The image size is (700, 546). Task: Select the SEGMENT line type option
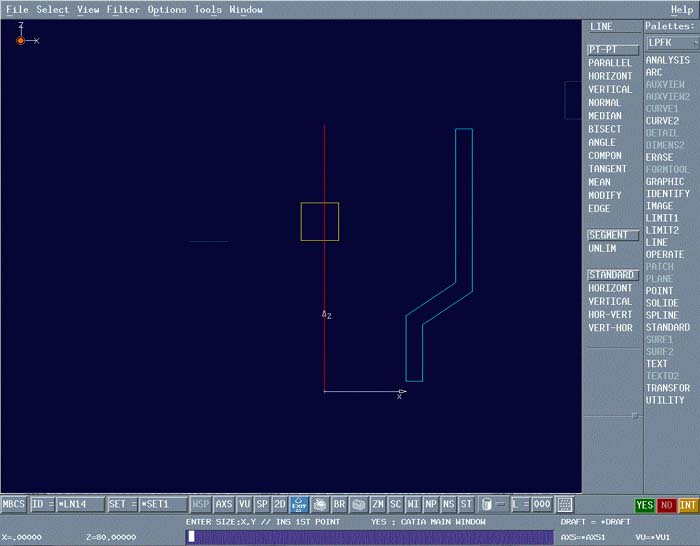coord(613,235)
